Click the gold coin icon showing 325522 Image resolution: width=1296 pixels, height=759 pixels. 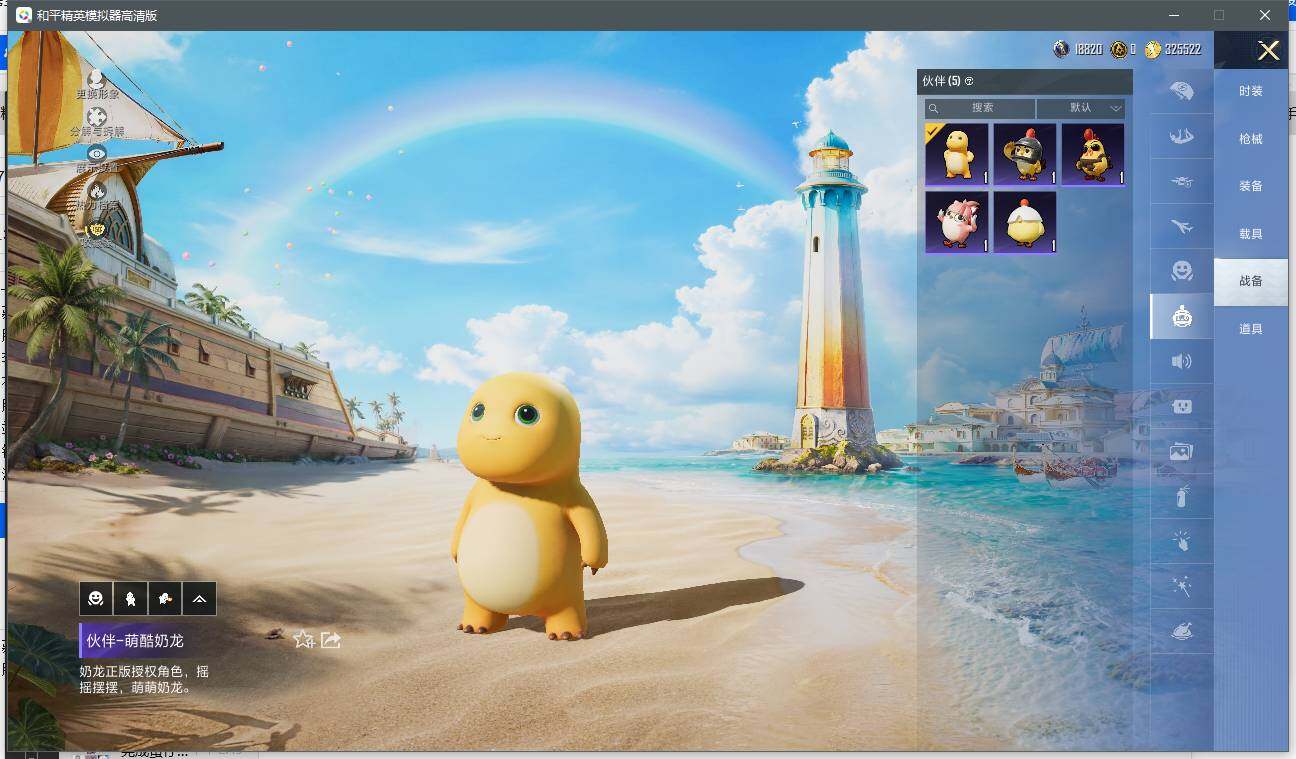click(1153, 49)
